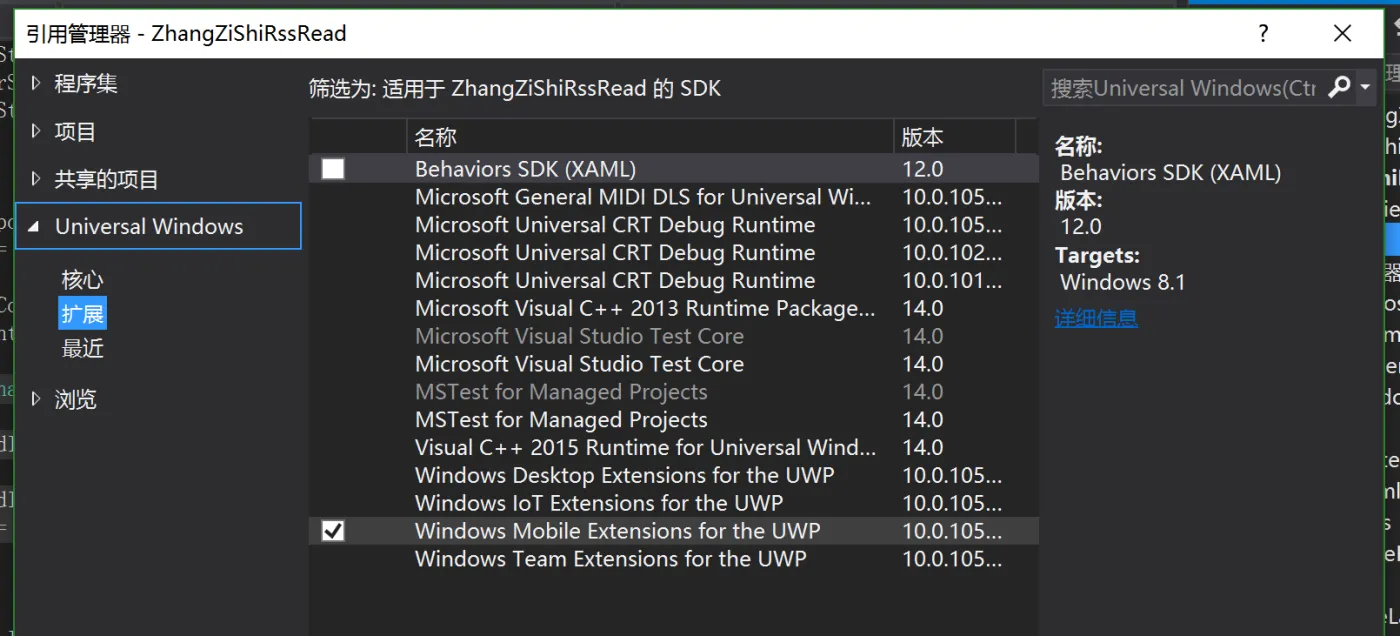Expand the 浏览 tree node

pyautogui.click(x=36, y=399)
